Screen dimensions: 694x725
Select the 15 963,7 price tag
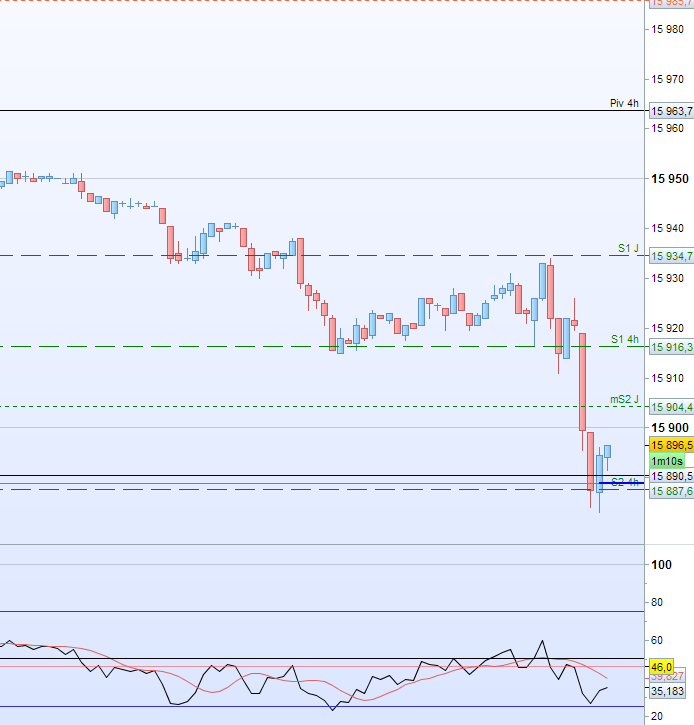(671, 111)
